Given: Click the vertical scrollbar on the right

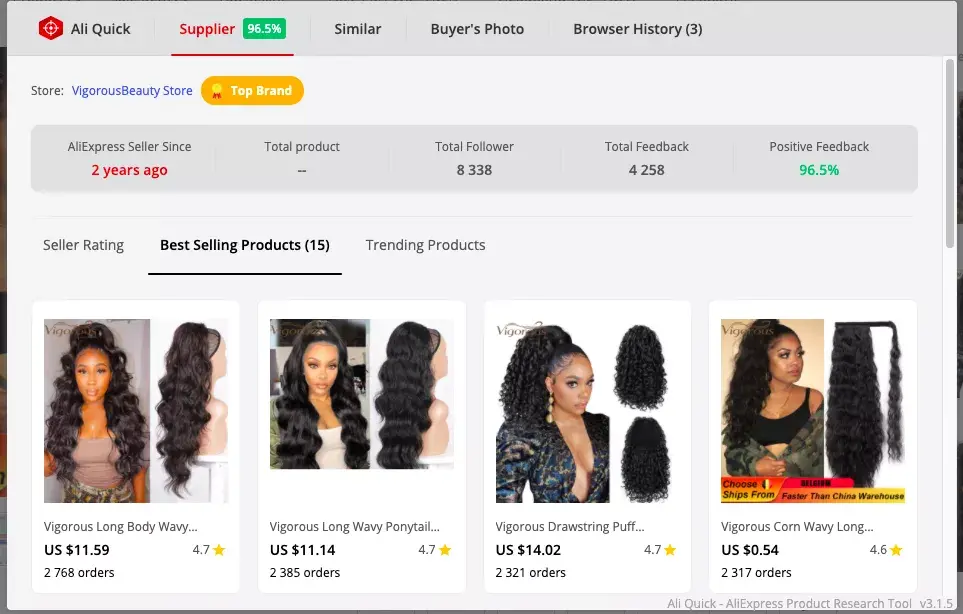Looking at the screenshot, I should pos(950,154).
